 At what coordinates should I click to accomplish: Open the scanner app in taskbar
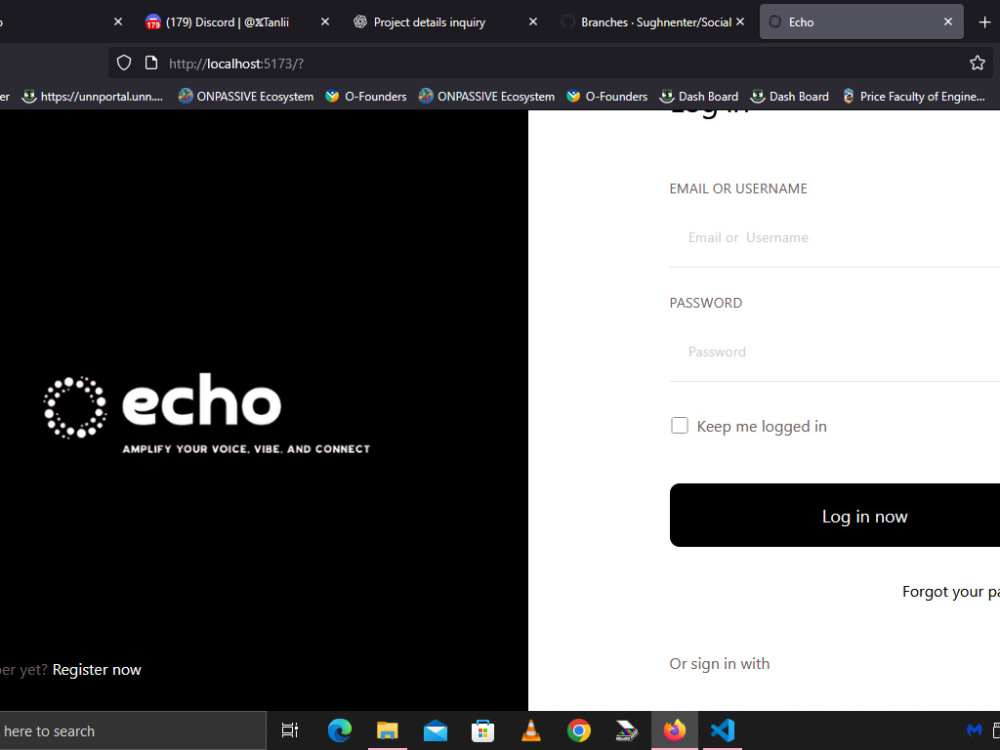pos(626,730)
